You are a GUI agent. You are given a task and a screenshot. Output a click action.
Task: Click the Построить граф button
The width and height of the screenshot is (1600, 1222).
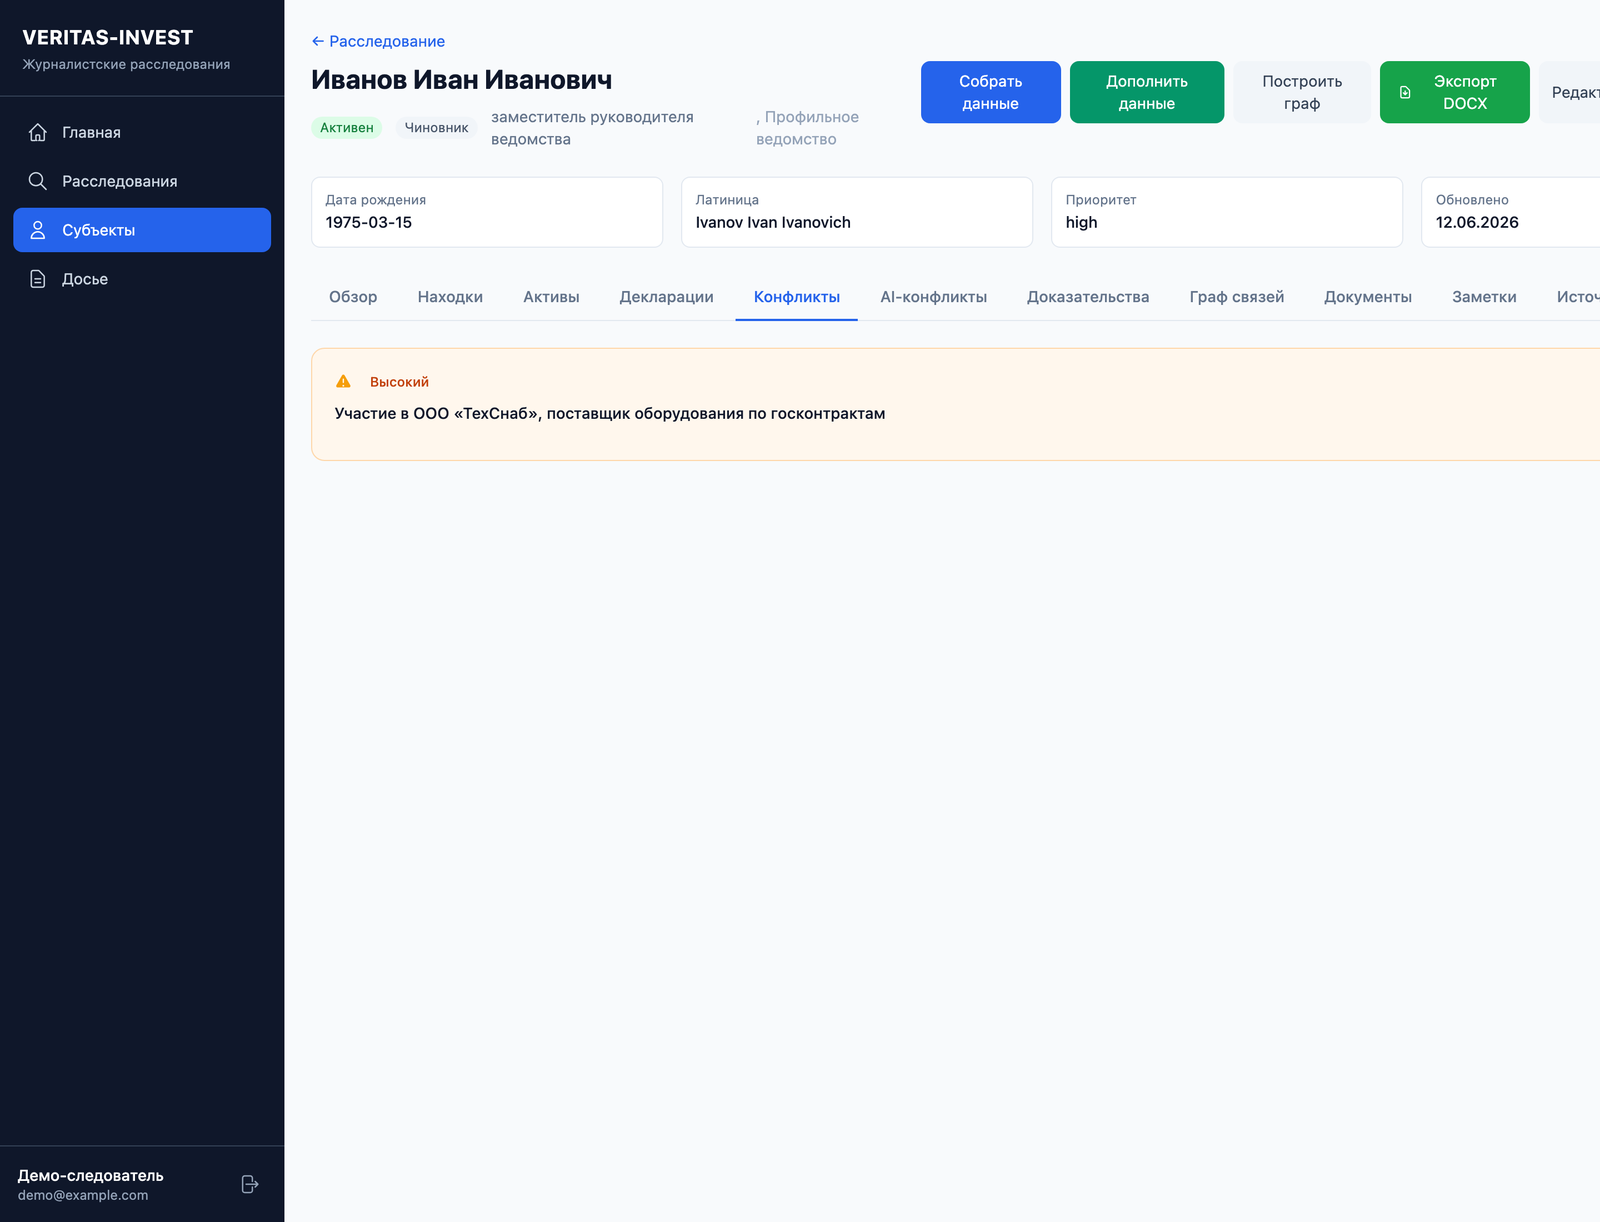(x=1302, y=92)
